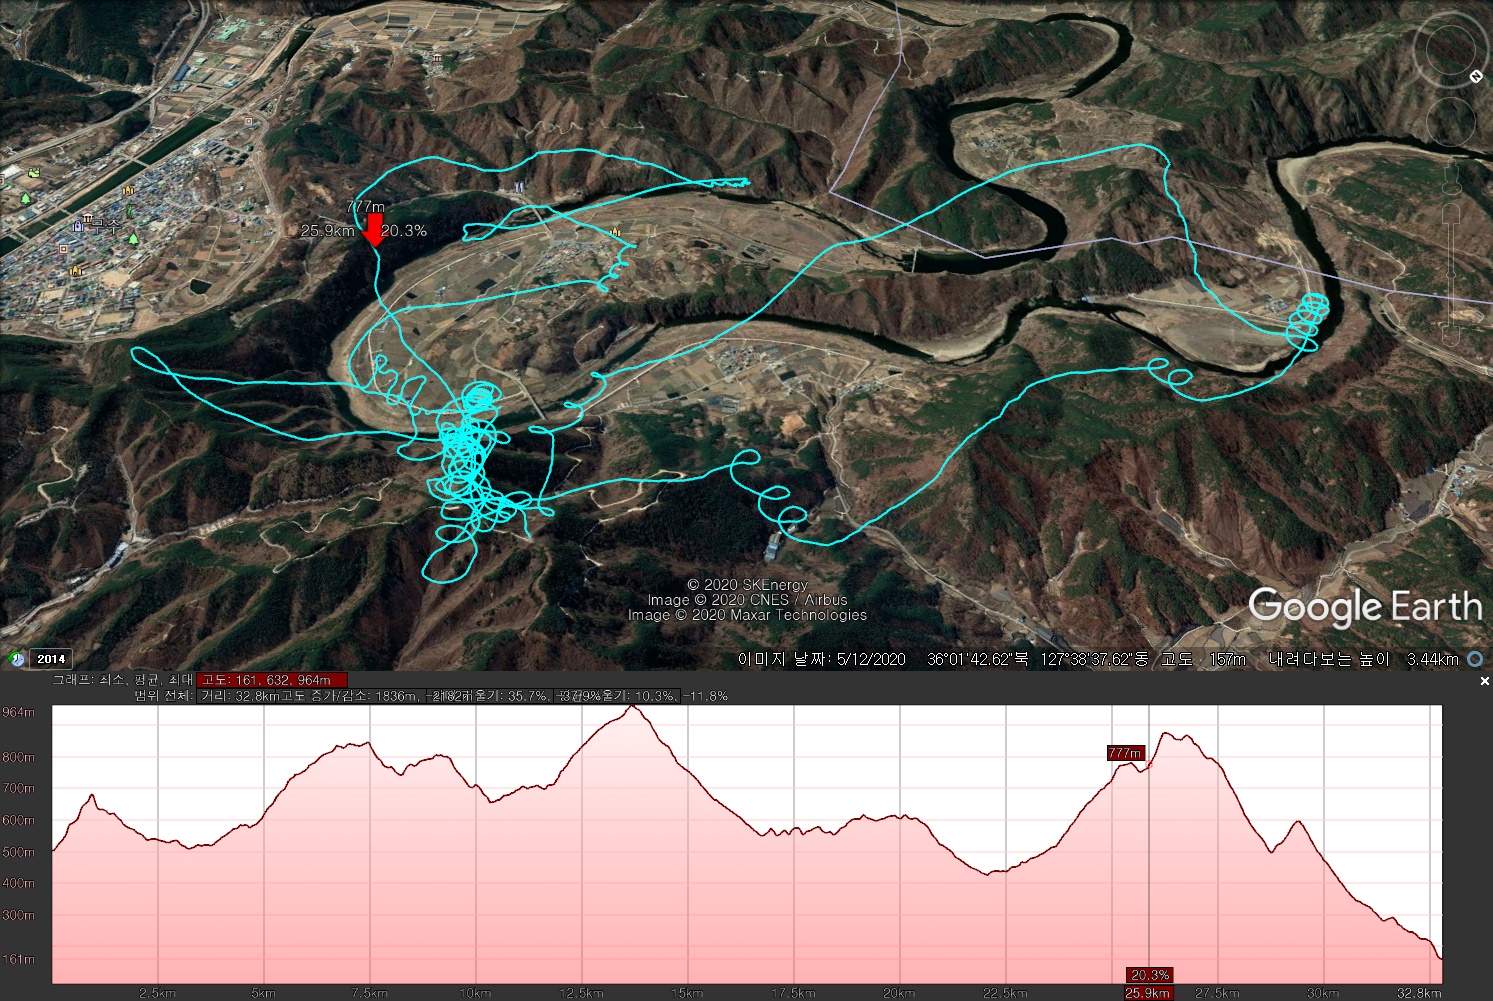Click the zoom out end of zoom slider

pyautogui.click(x=1451, y=334)
